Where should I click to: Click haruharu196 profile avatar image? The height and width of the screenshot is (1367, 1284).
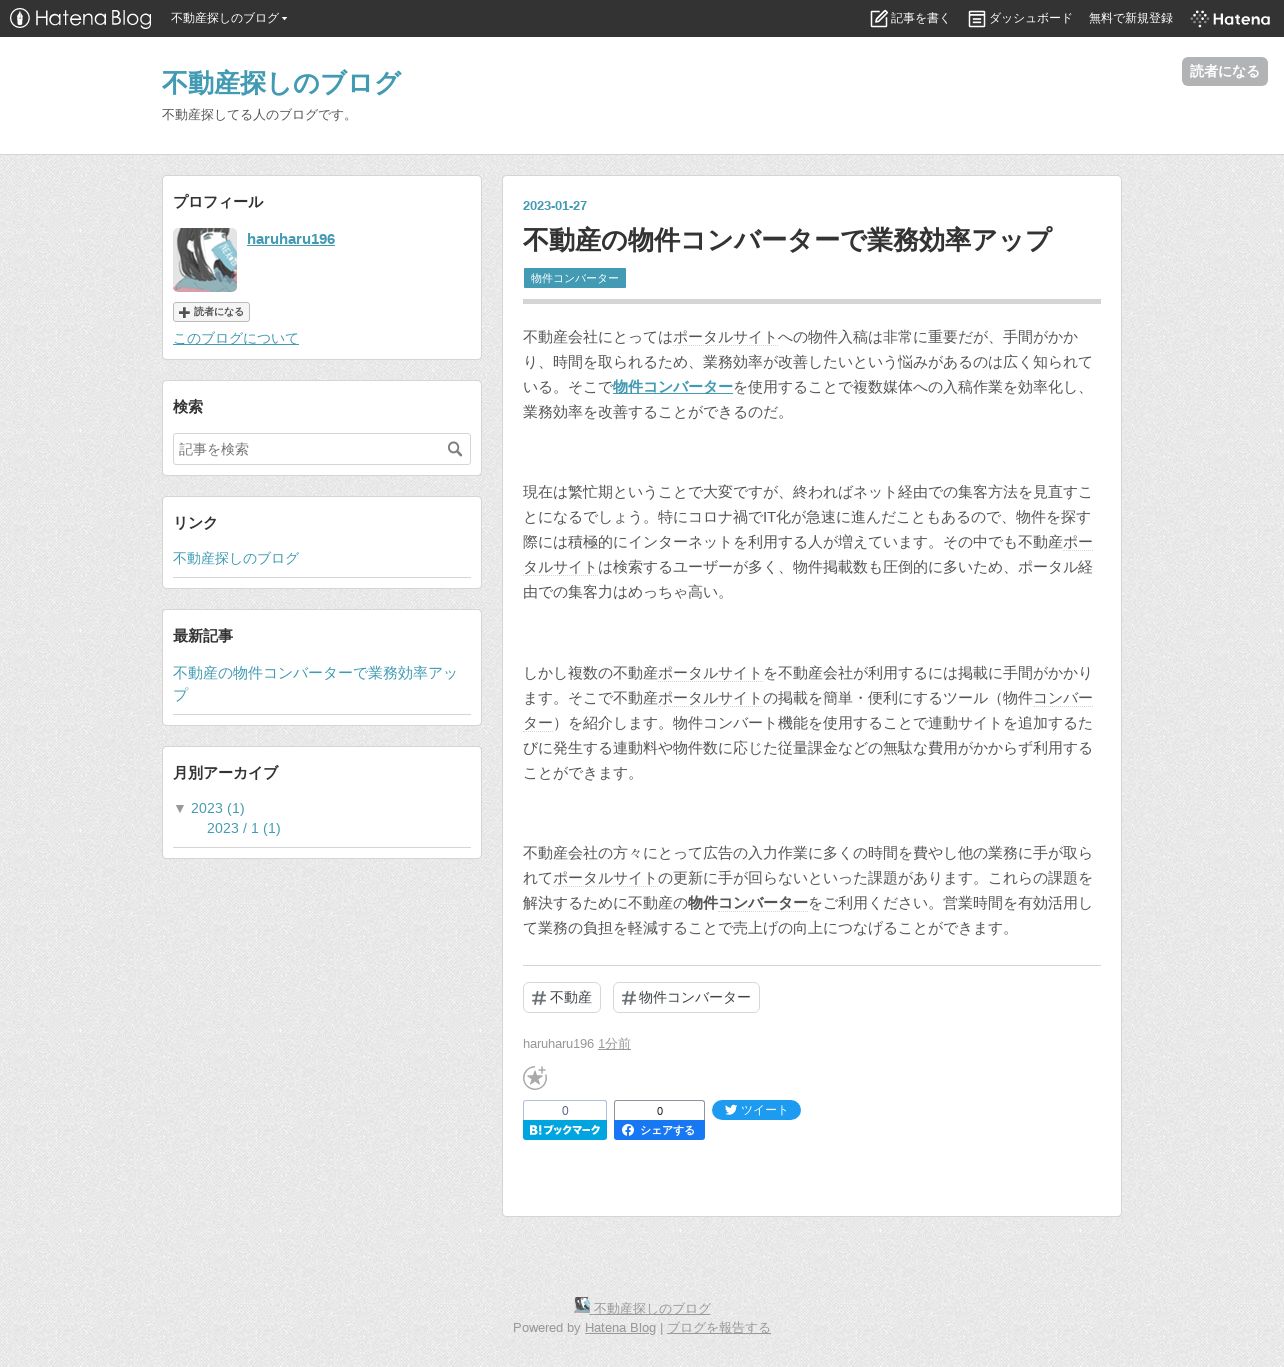205,260
